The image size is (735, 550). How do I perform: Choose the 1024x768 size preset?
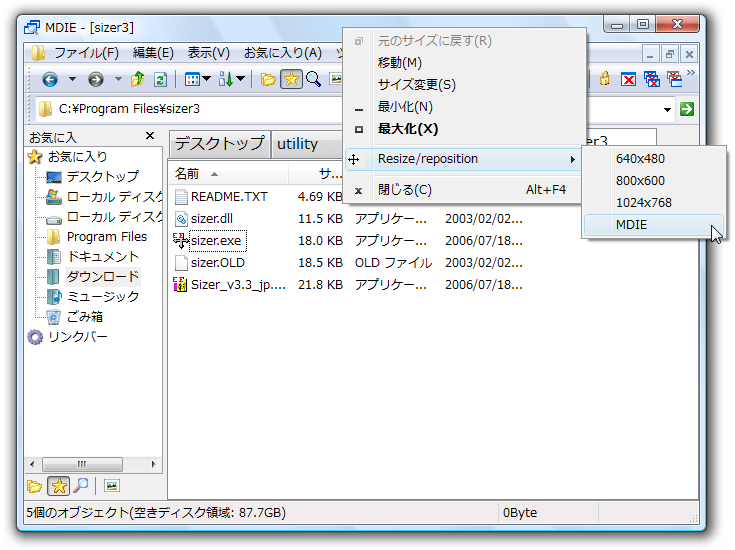click(x=653, y=203)
